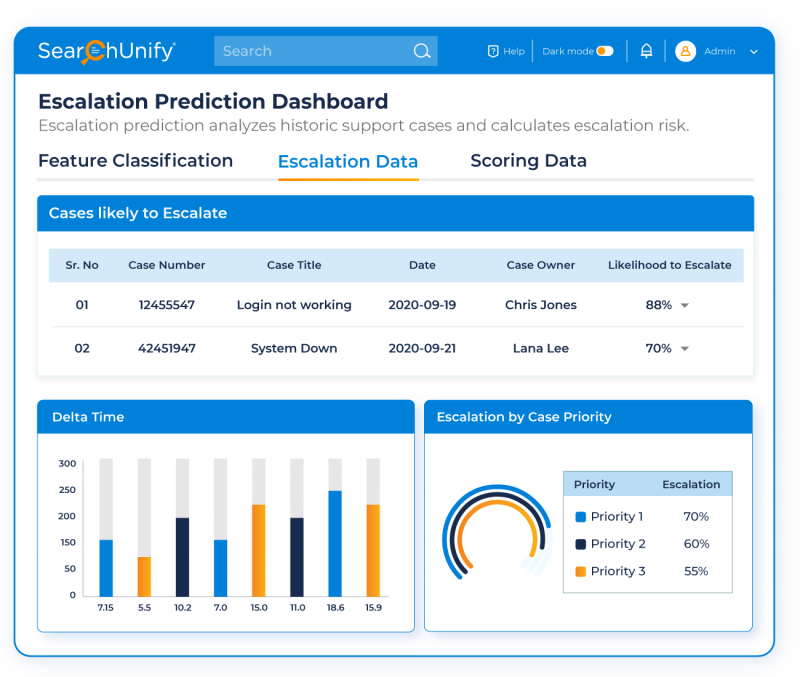Select case number 42451947
800x677 pixels.
pos(167,348)
